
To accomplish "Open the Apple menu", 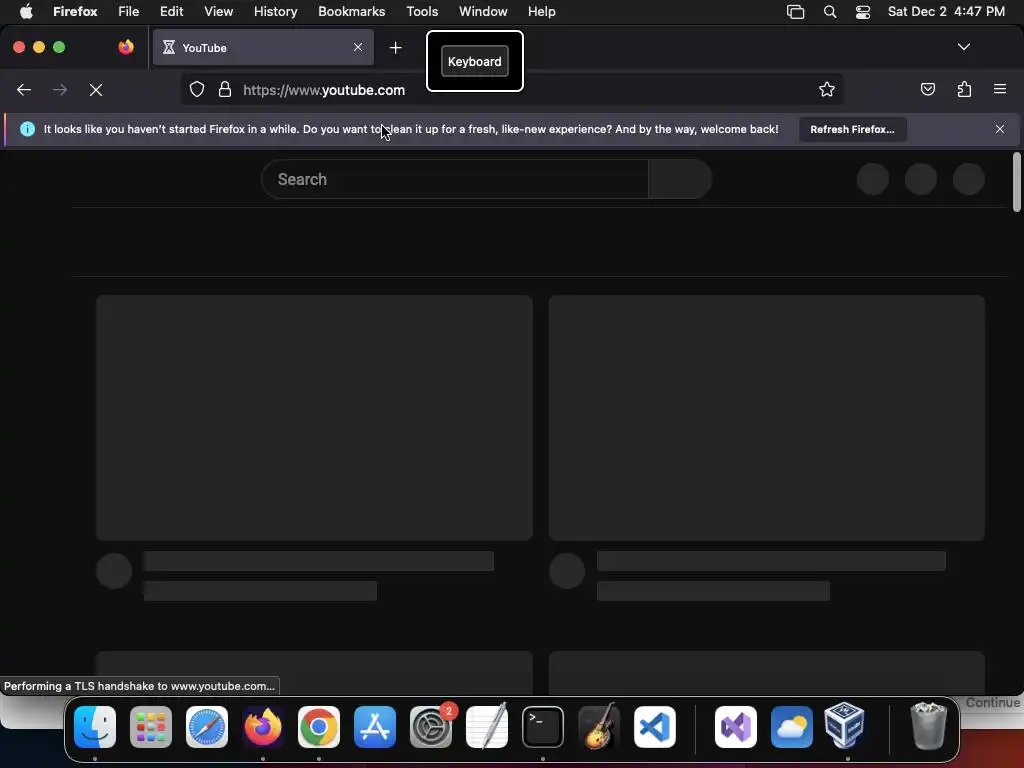I will (x=26, y=12).
